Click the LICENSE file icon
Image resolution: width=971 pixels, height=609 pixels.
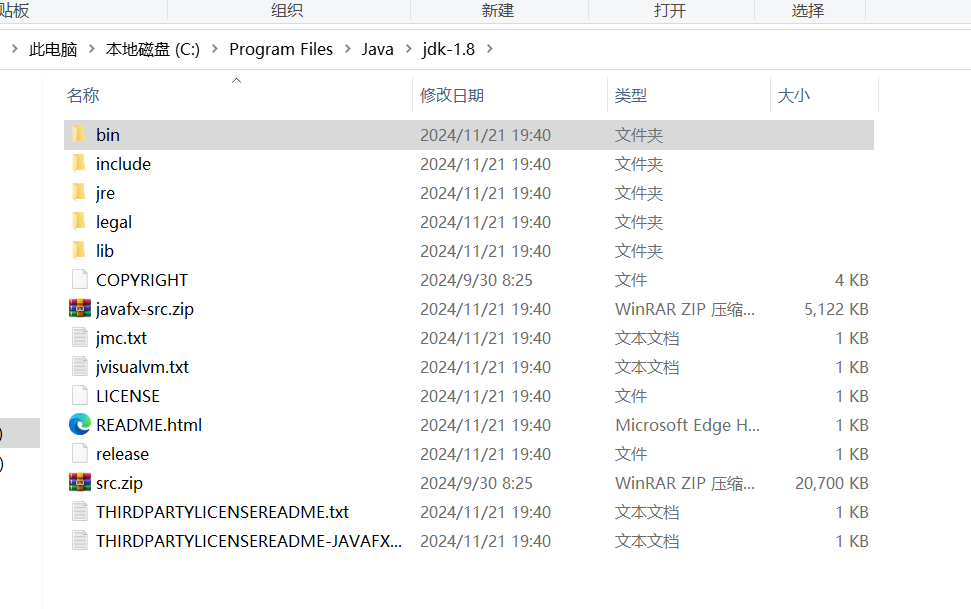(x=80, y=396)
